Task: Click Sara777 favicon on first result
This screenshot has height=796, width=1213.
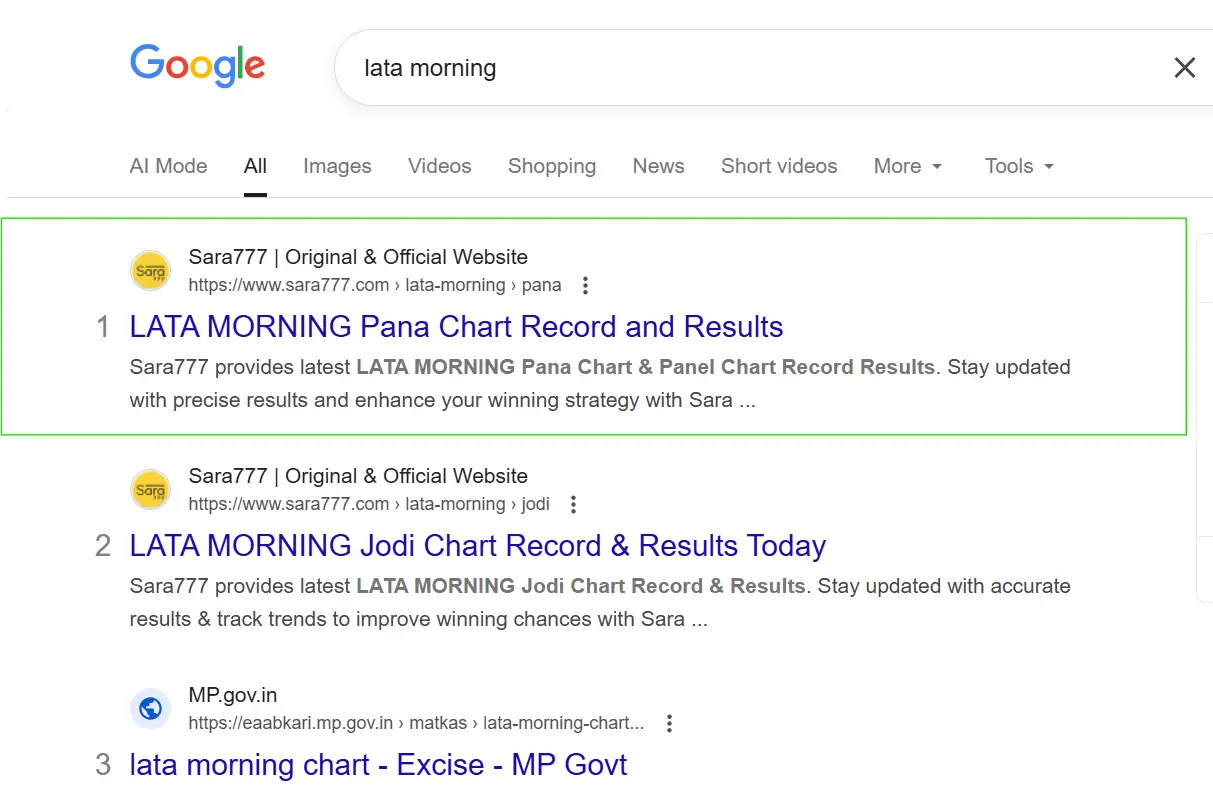Action: pyautogui.click(x=151, y=271)
